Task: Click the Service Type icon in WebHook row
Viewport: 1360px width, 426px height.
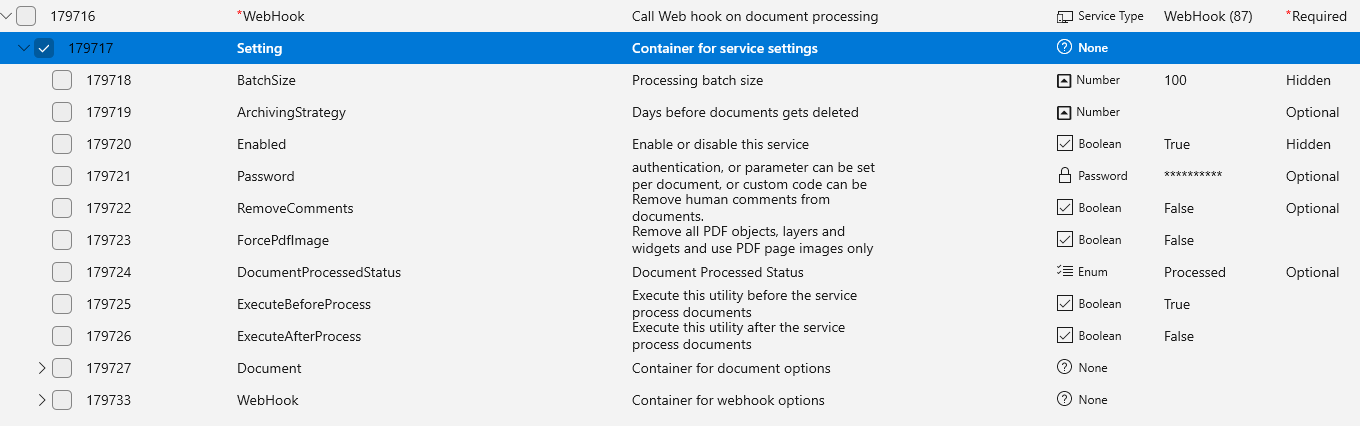Action: pyautogui.click(x=1064, y=16)
